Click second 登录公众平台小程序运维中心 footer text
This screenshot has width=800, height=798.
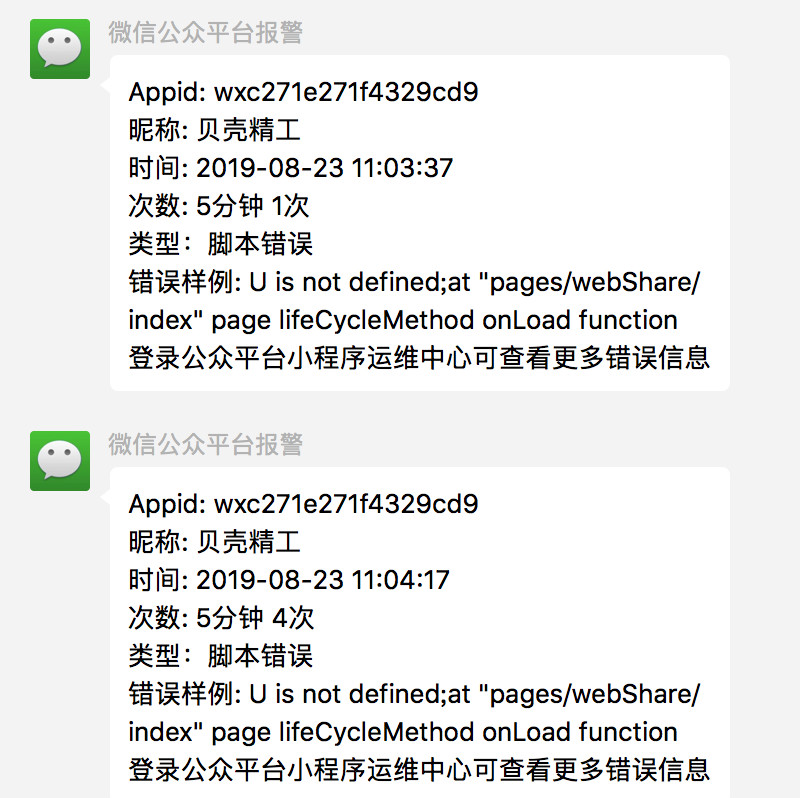tap(300, 769)
